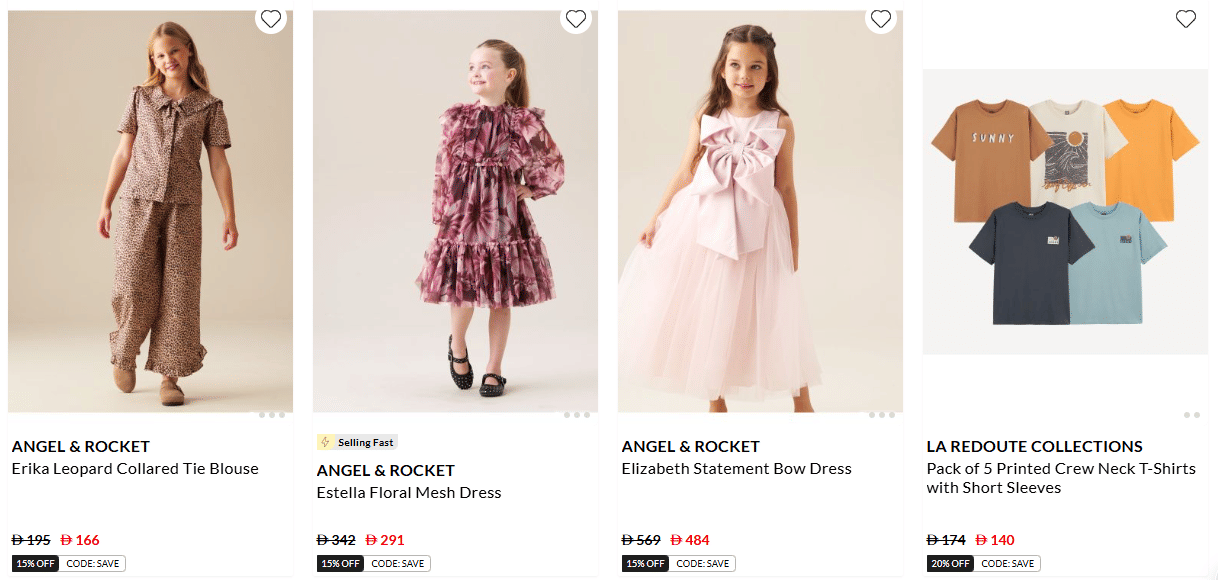Click image carousel dots under T-shirts pack

(x=1191, y=415)
